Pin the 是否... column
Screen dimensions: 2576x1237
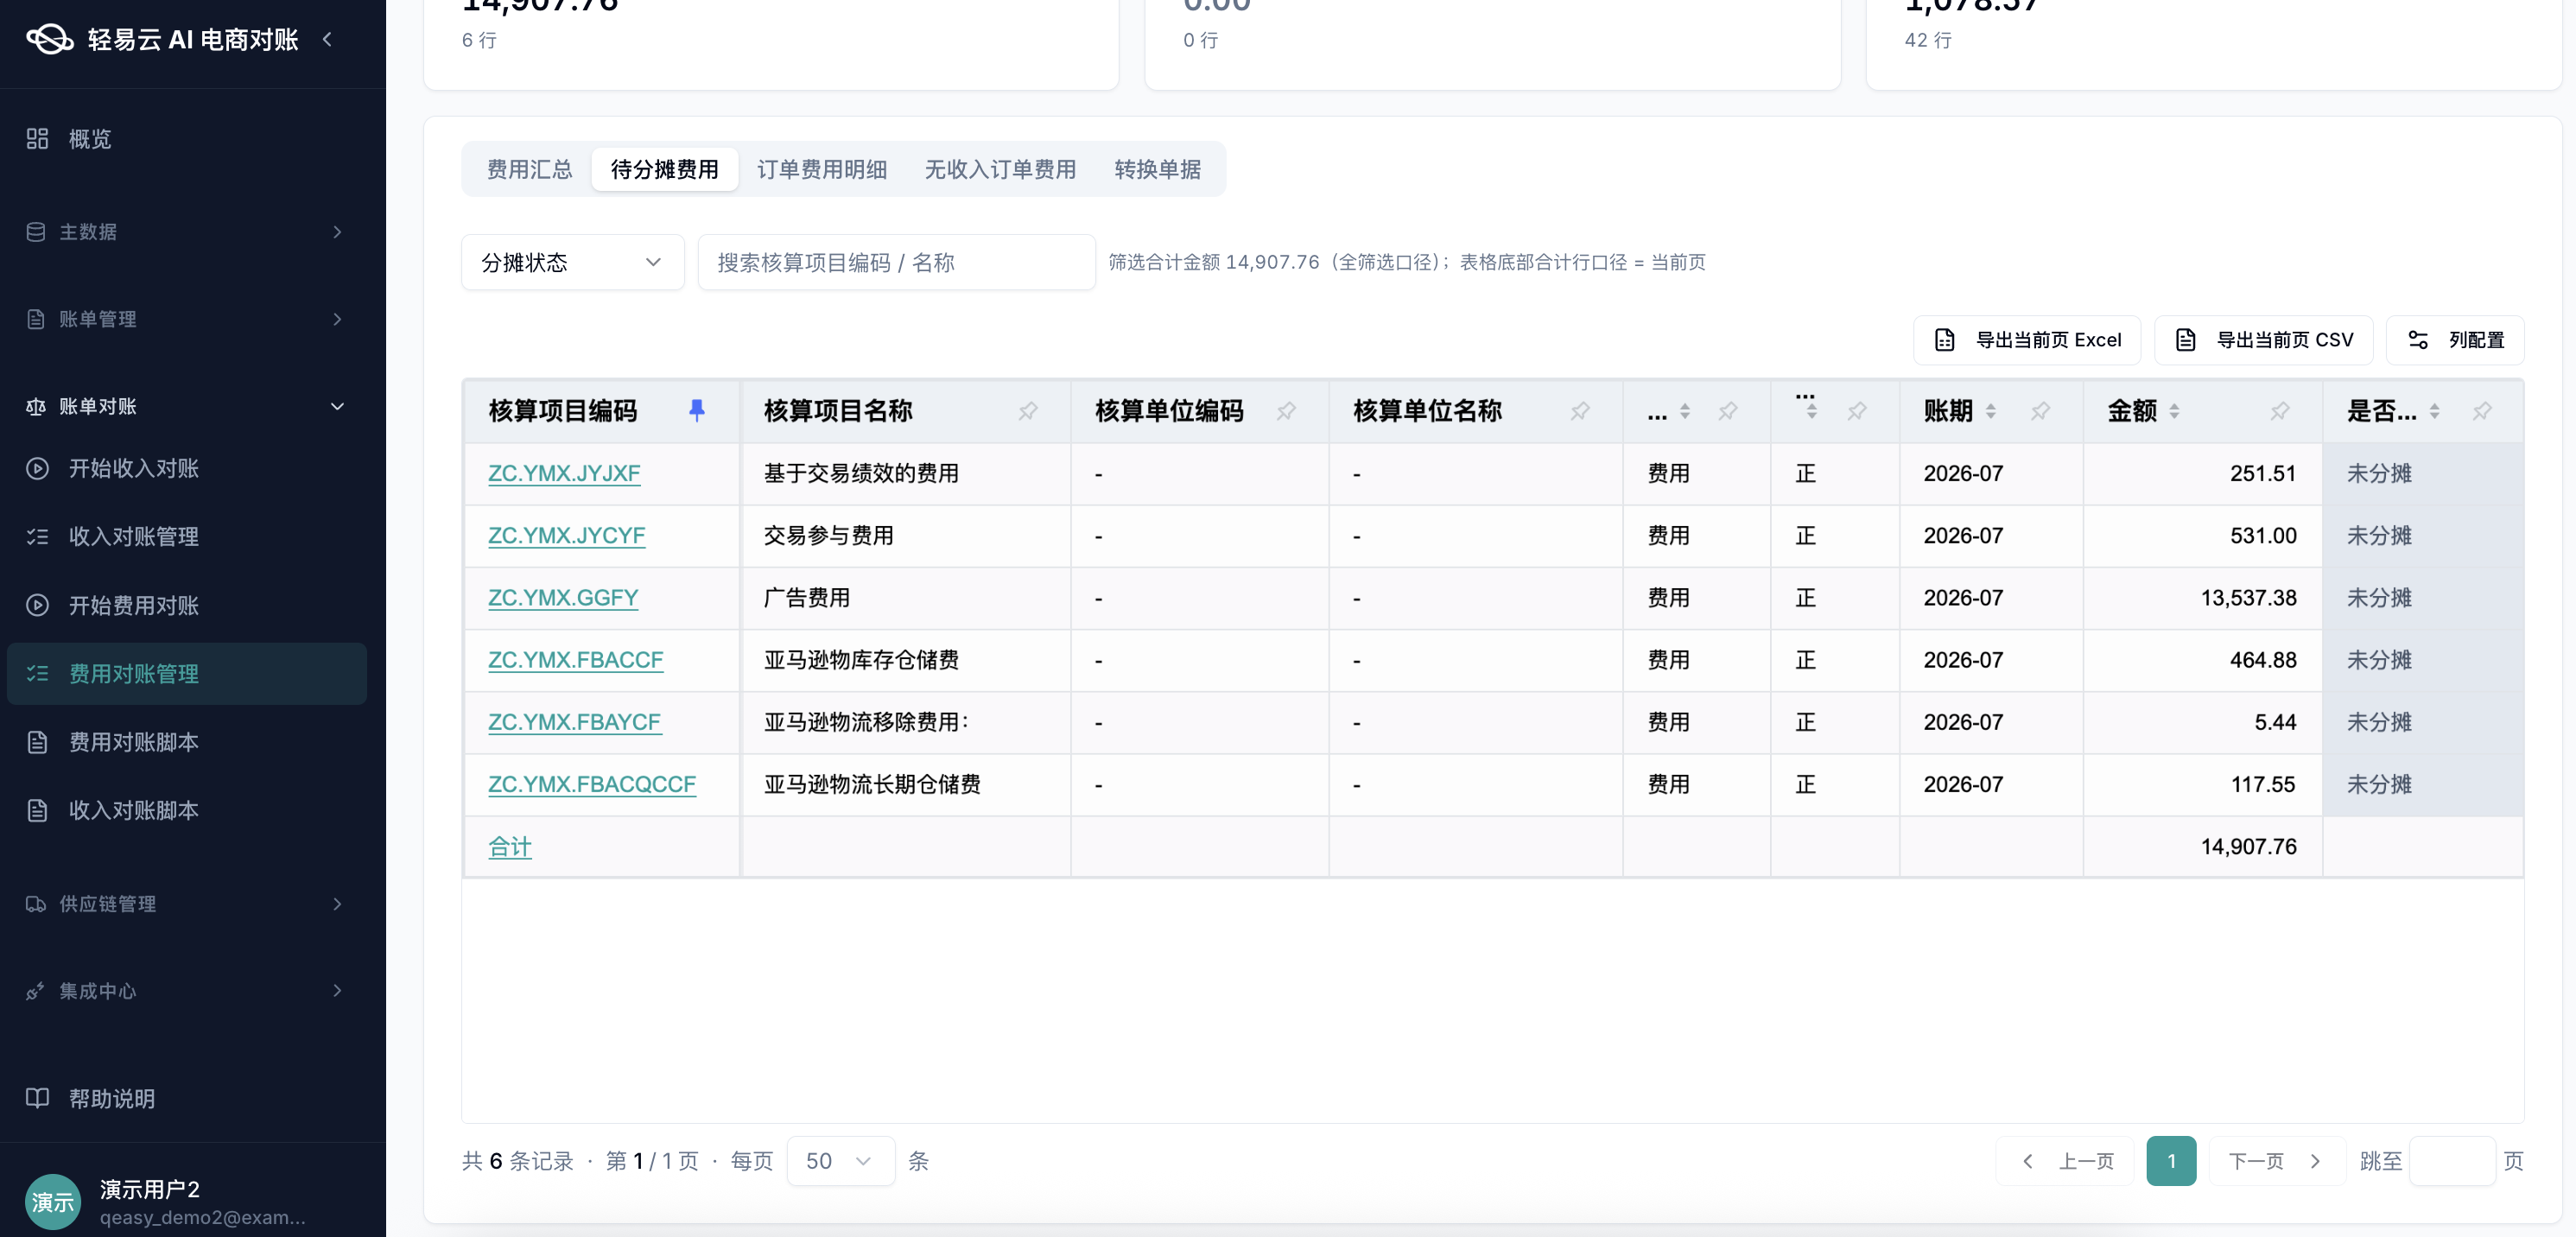tap(2482, 410)
